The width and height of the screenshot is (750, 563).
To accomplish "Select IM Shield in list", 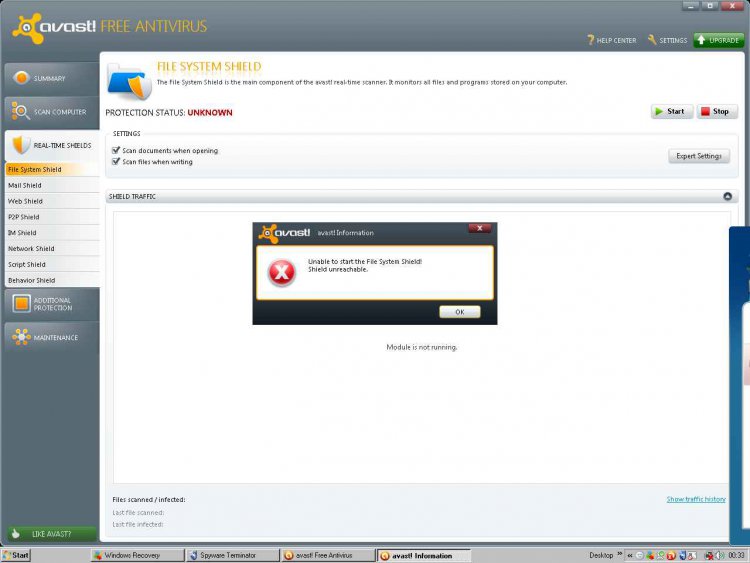I will (x=52, y=232).
